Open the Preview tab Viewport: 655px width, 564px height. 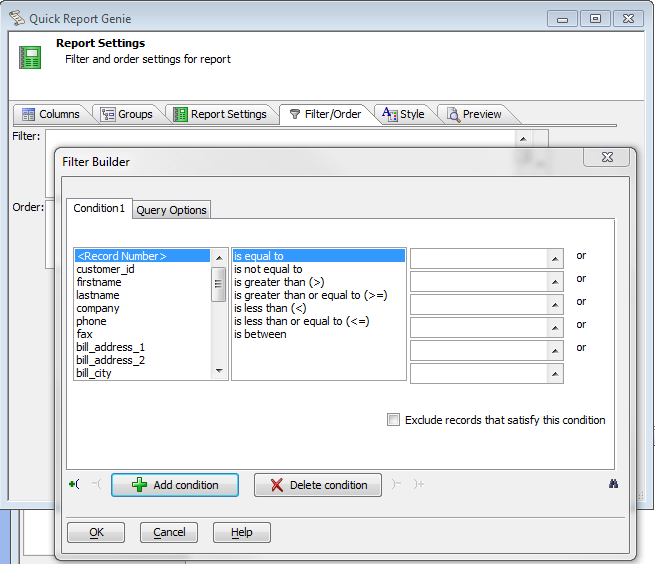pyautogui.click(x=475, y=114)
